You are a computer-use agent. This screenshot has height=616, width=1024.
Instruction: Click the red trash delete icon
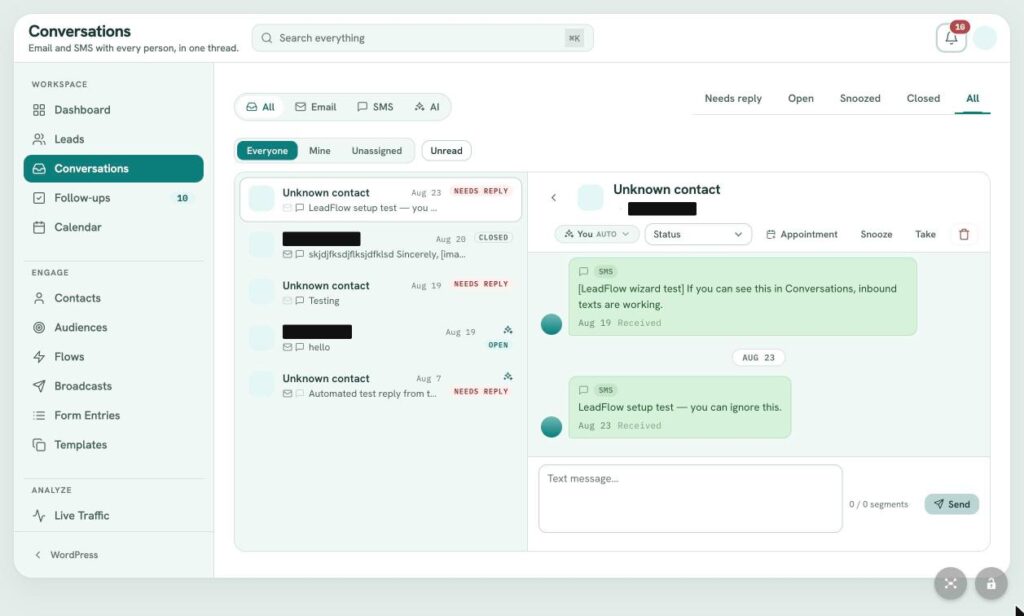[x=964, y=234]
